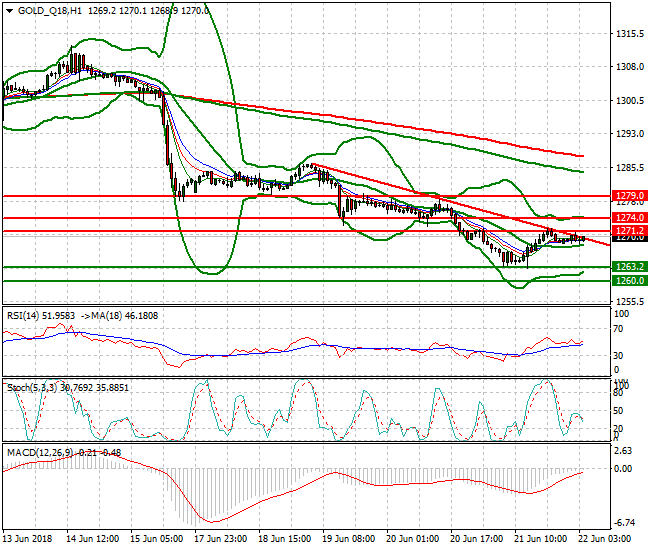650x550 pixels.
Task: Click the 1263.2 green support level label
Action: pos(628,267)
